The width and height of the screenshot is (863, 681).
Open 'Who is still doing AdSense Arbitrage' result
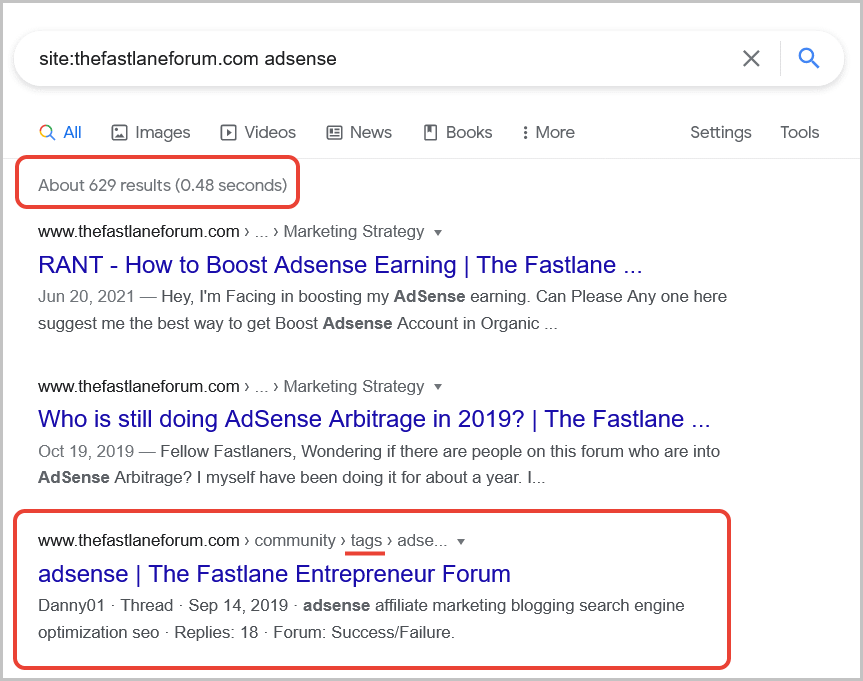(374, 420)
